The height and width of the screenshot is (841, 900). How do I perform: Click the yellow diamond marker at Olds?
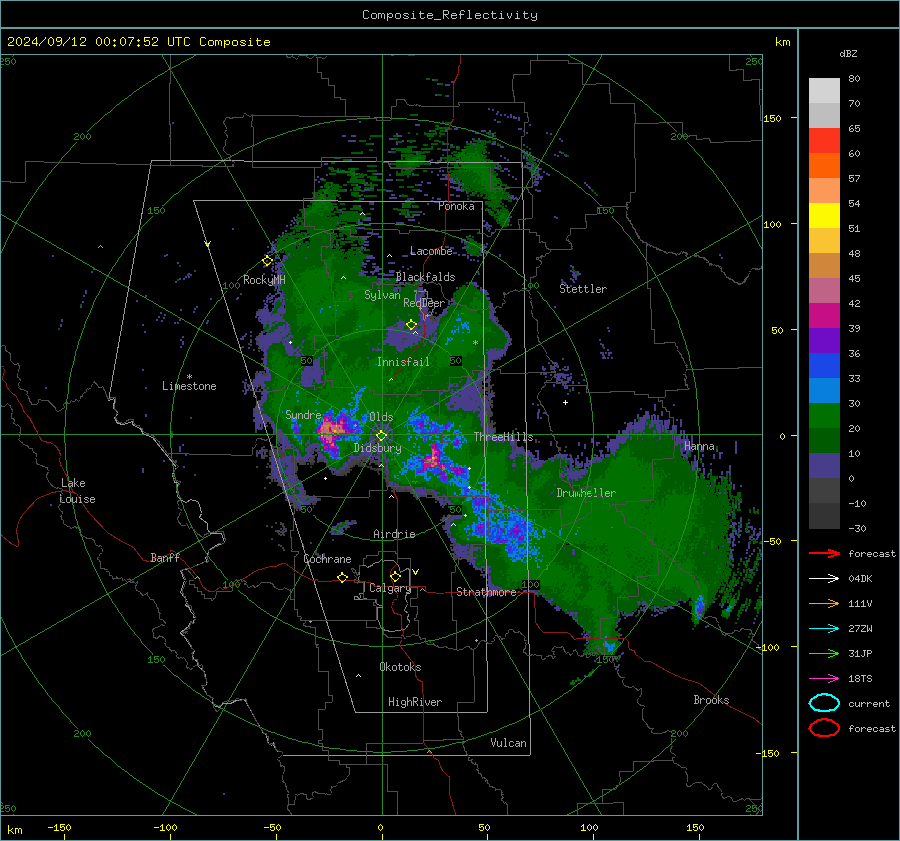click(x=381, y=436)
